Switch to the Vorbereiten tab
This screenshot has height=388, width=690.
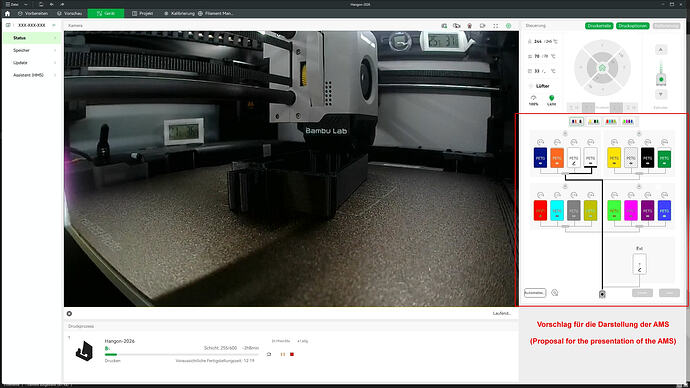click(33, 13)
